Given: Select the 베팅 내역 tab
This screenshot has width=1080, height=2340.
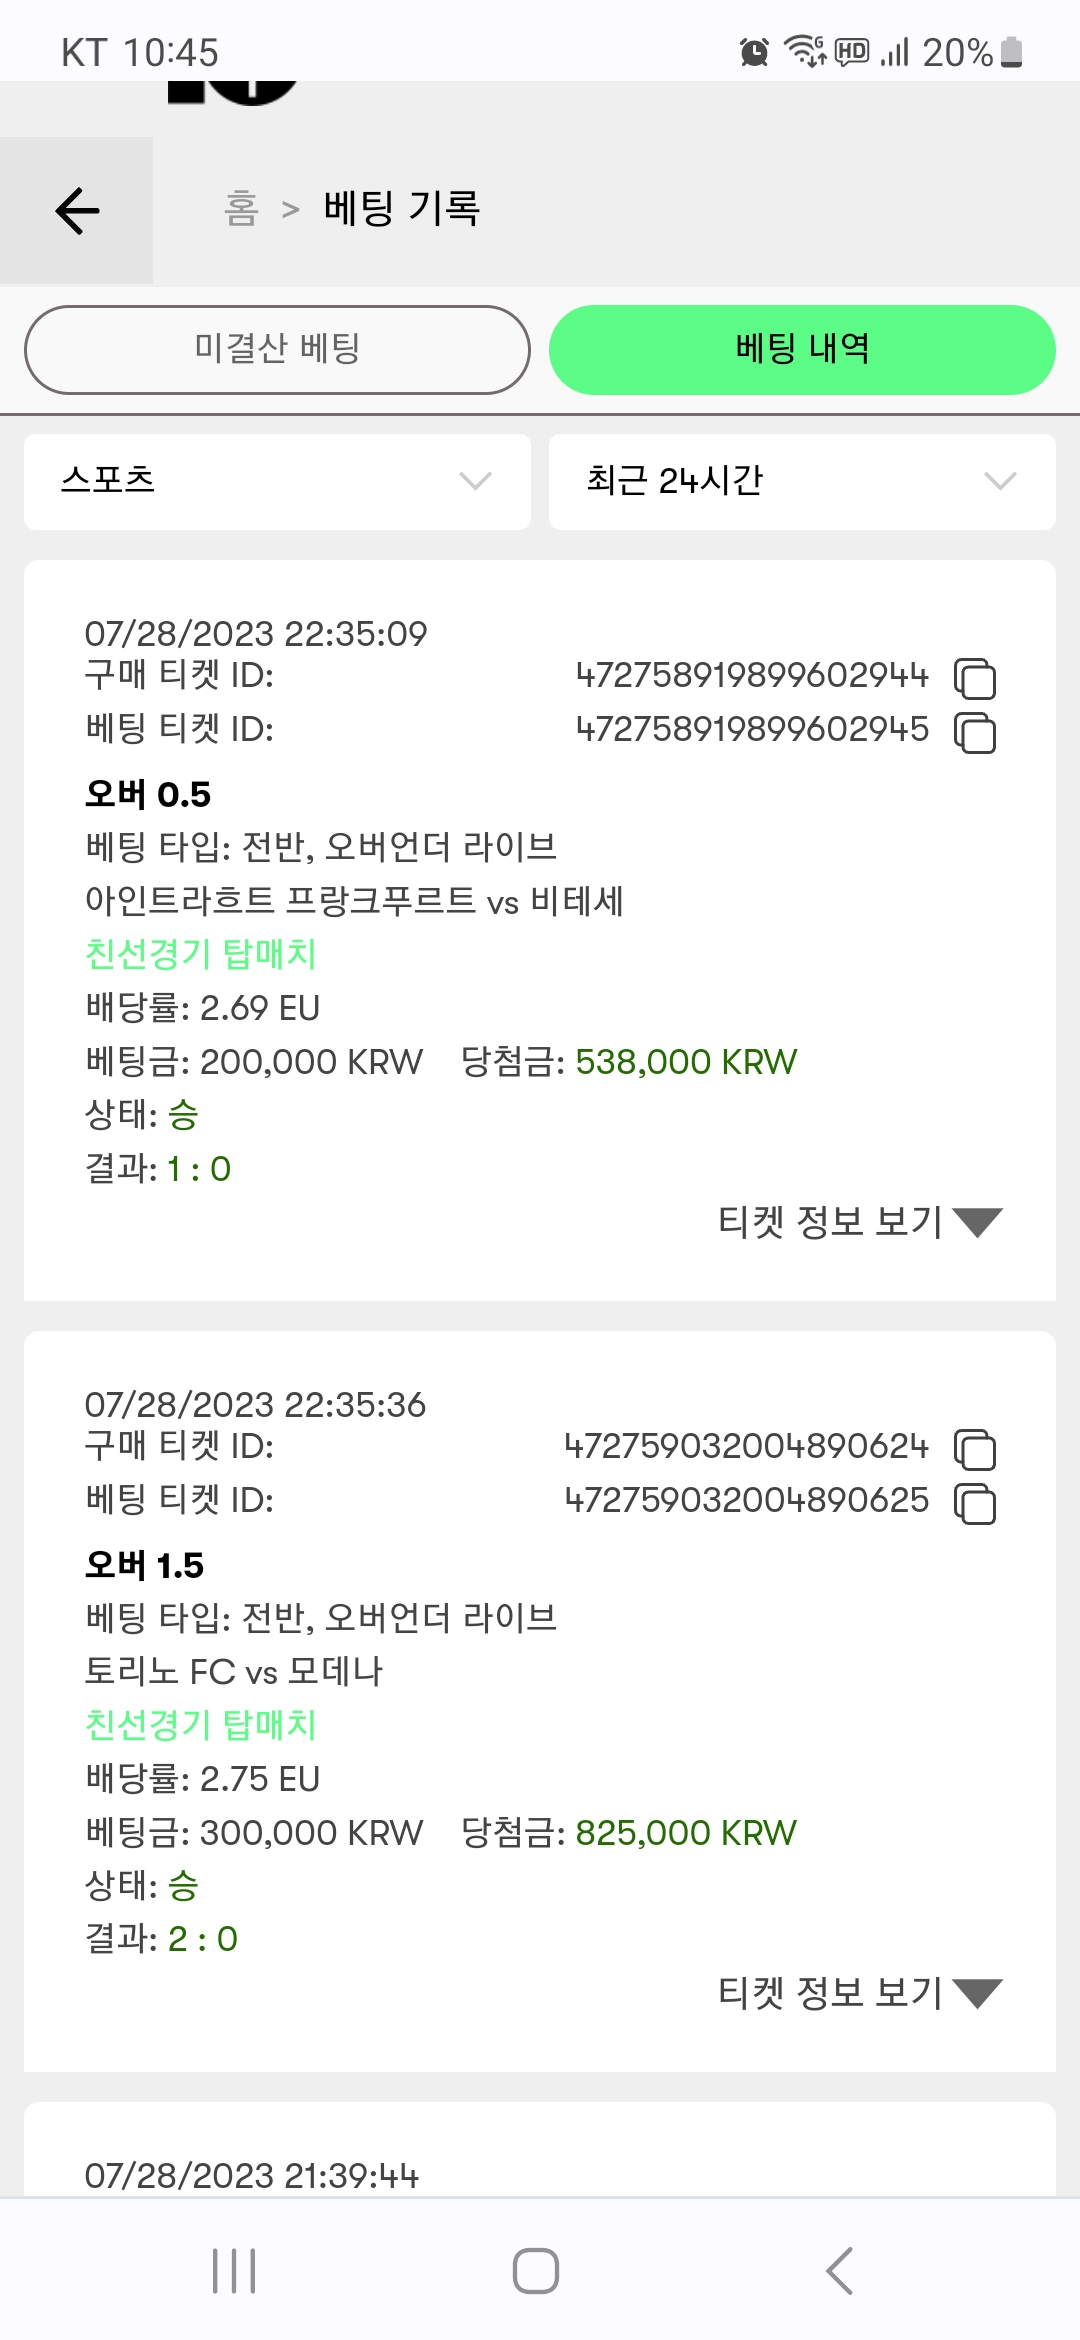Looking at the screenshot, I should point(802,350).
